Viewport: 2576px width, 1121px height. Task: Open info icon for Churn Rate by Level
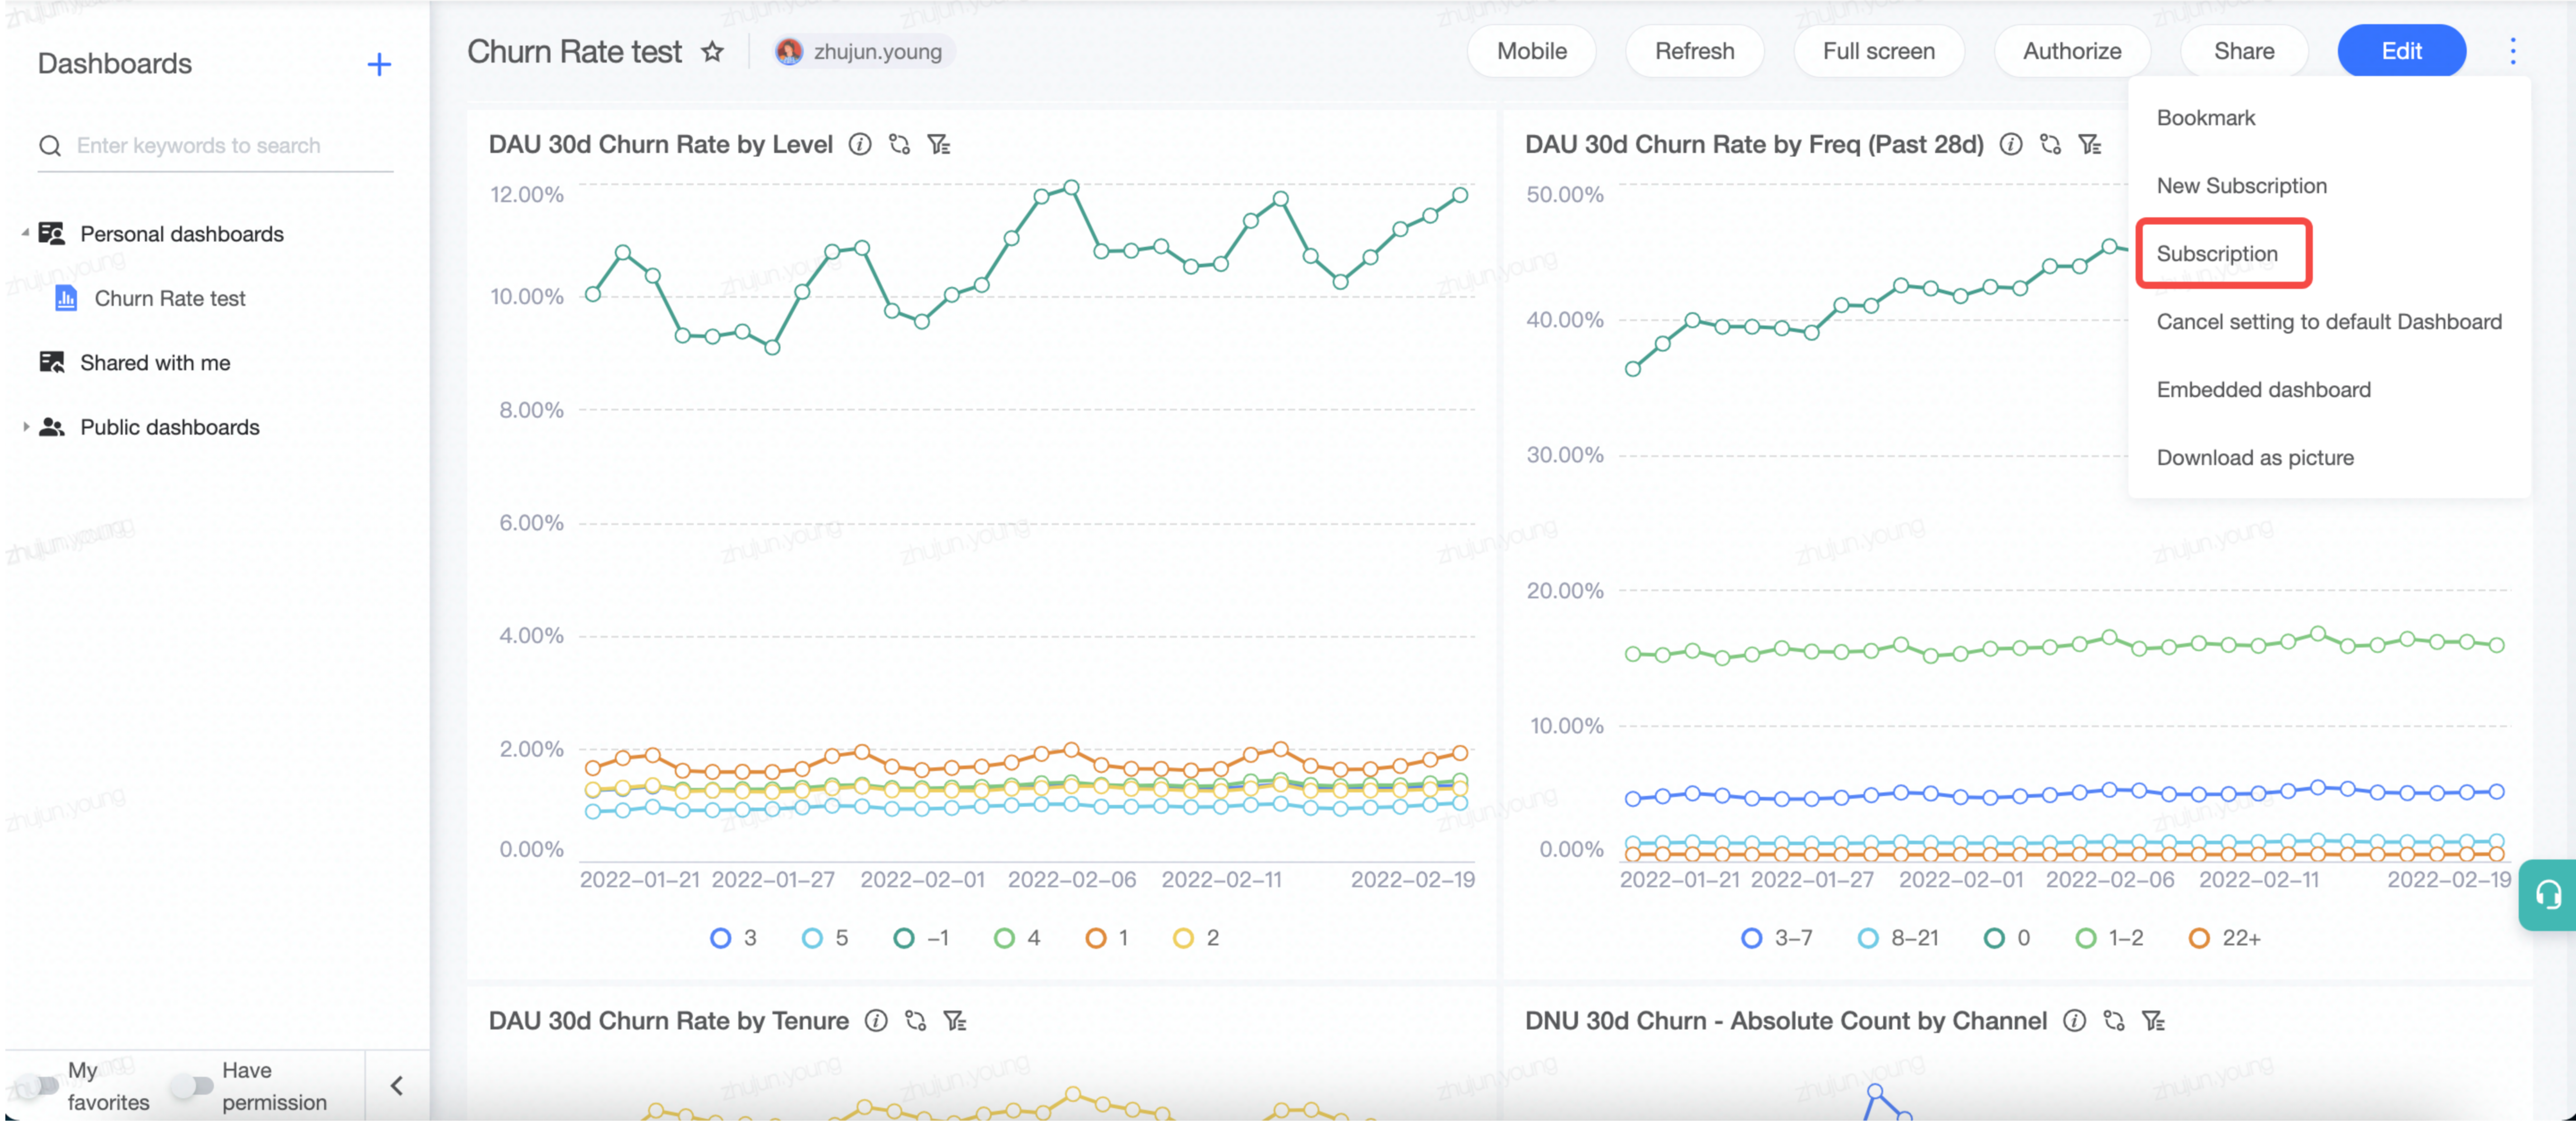click(860, 145)
